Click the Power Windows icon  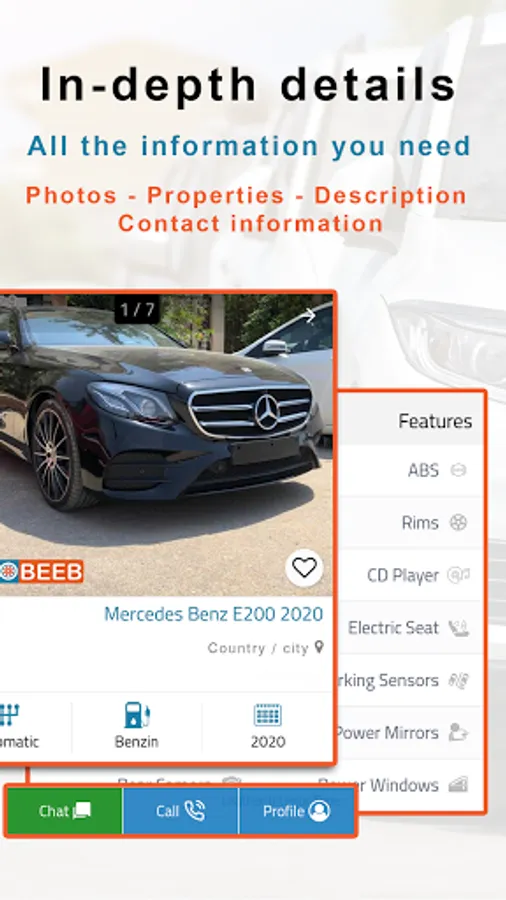458,785
